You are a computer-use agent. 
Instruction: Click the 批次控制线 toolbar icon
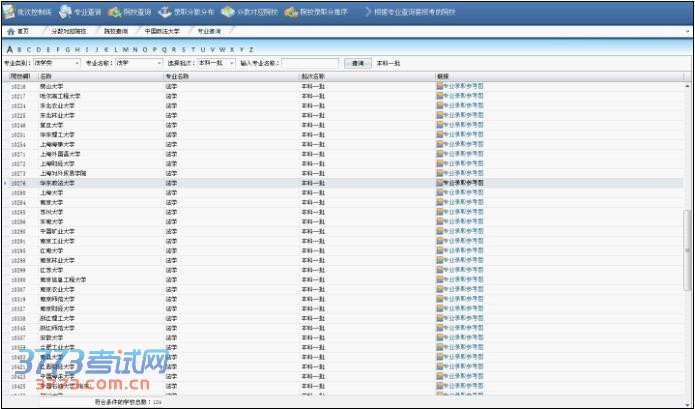10,12
